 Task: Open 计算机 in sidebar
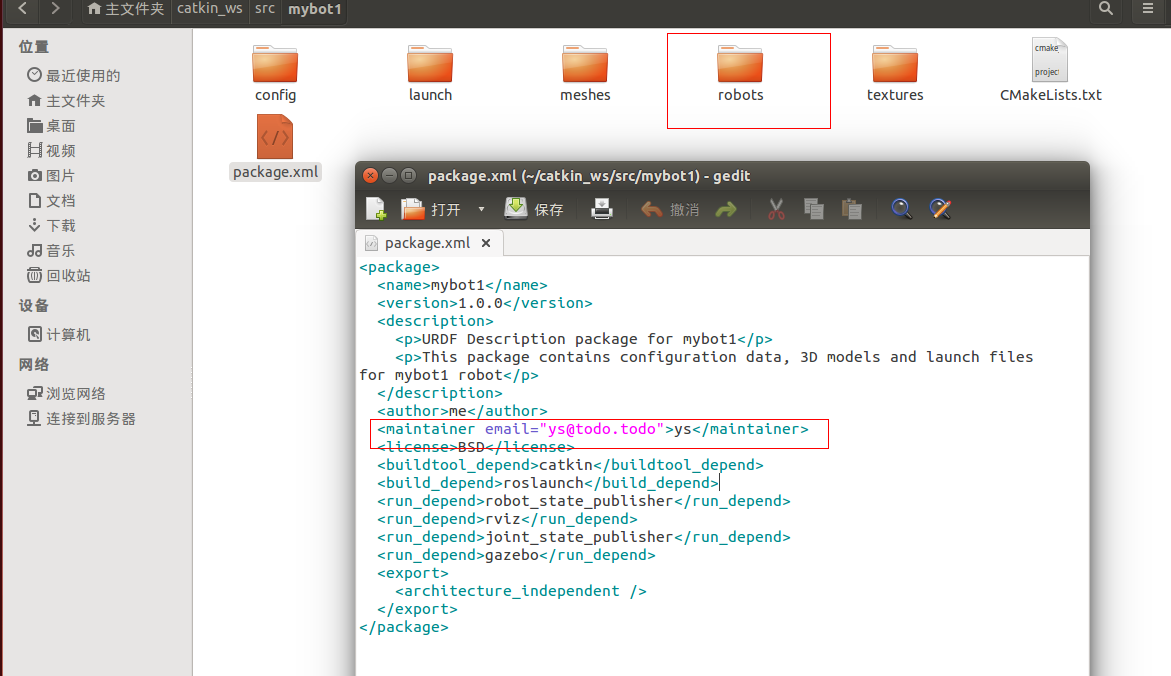[x=58, y=335]
